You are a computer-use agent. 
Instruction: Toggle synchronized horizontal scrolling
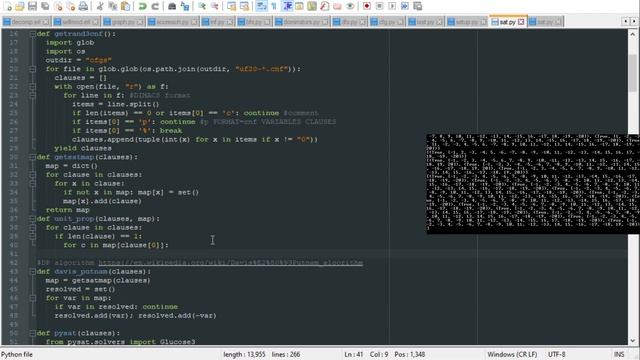pos(244,6)
